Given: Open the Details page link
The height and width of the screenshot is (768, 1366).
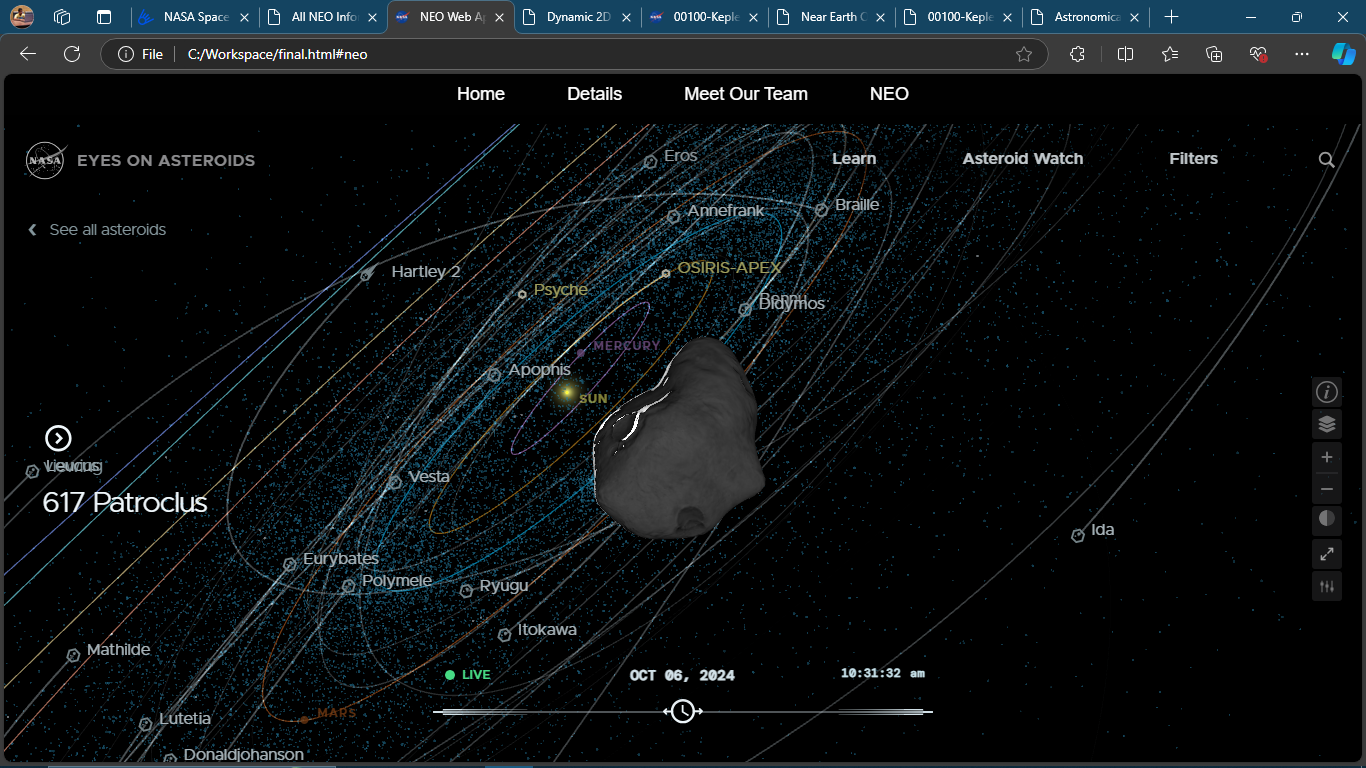Looking at the screenshot, I should 595,94.
